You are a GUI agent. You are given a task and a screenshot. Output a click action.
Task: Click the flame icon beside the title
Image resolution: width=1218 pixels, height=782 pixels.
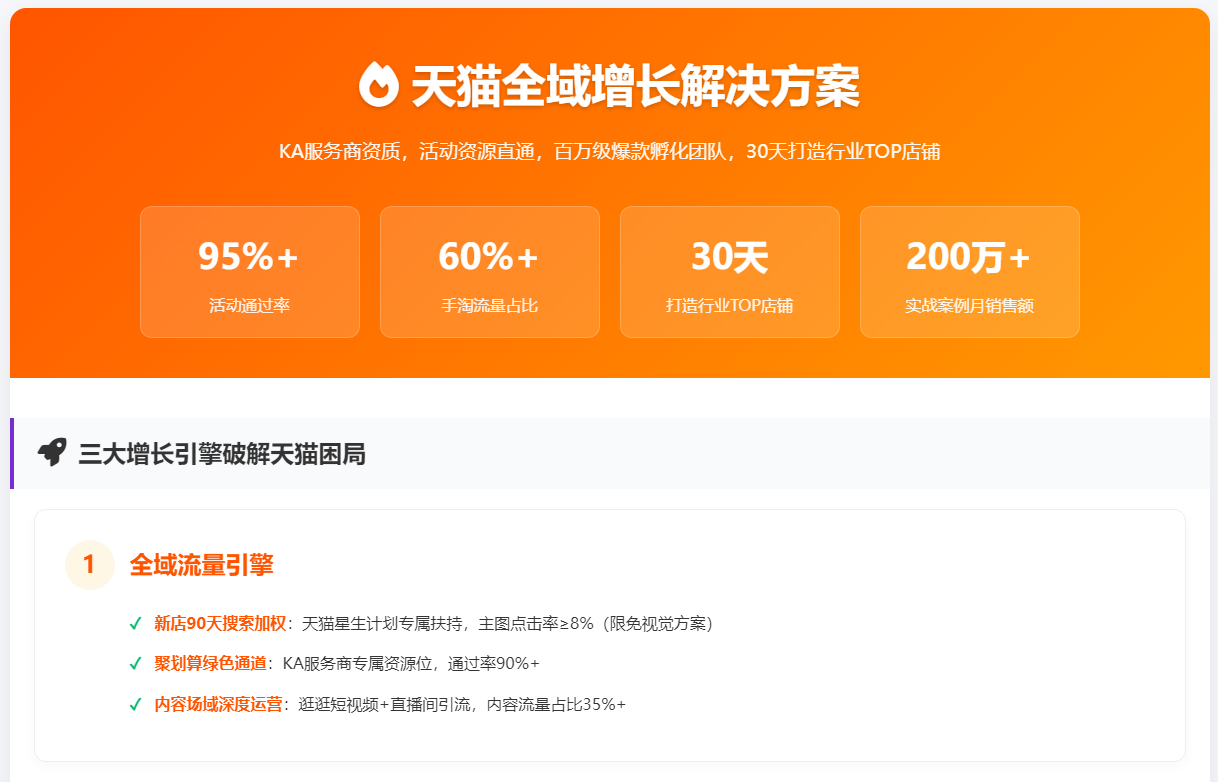tap(379, 85)
